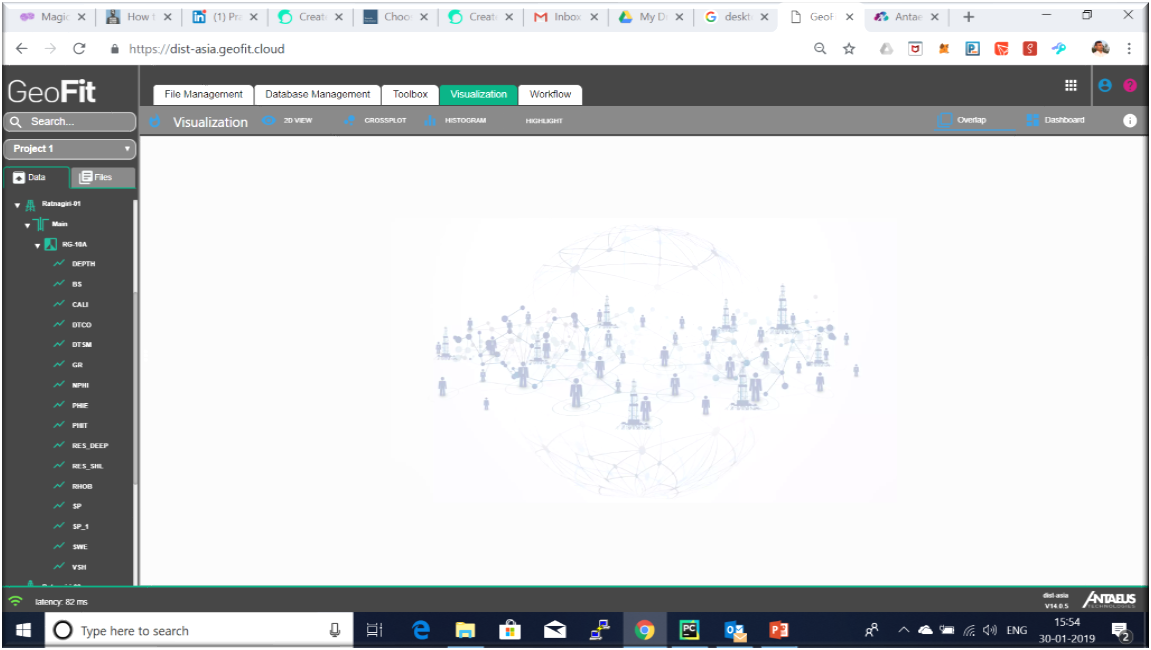Image resolution: width=1151 pixels, height=650 pixels.
Task: Select the Ratnagiri-01 well icon
Action: pyautogui.click(x=30, y=205)
